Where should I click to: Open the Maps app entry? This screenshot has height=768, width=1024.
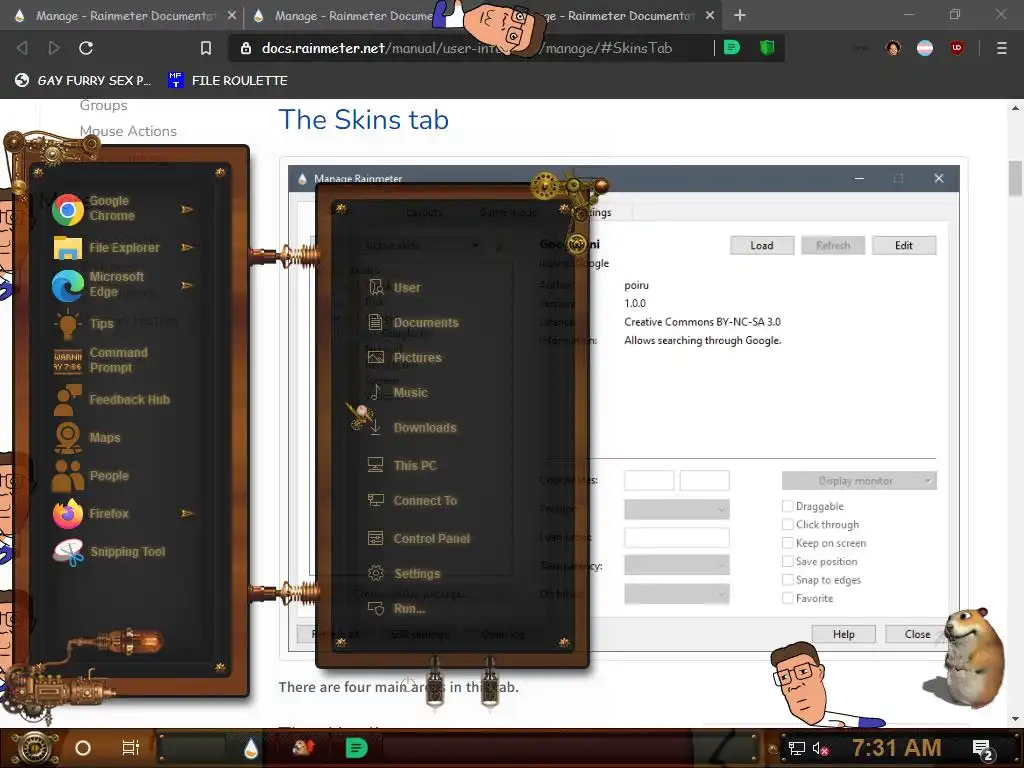pos(87,438)
